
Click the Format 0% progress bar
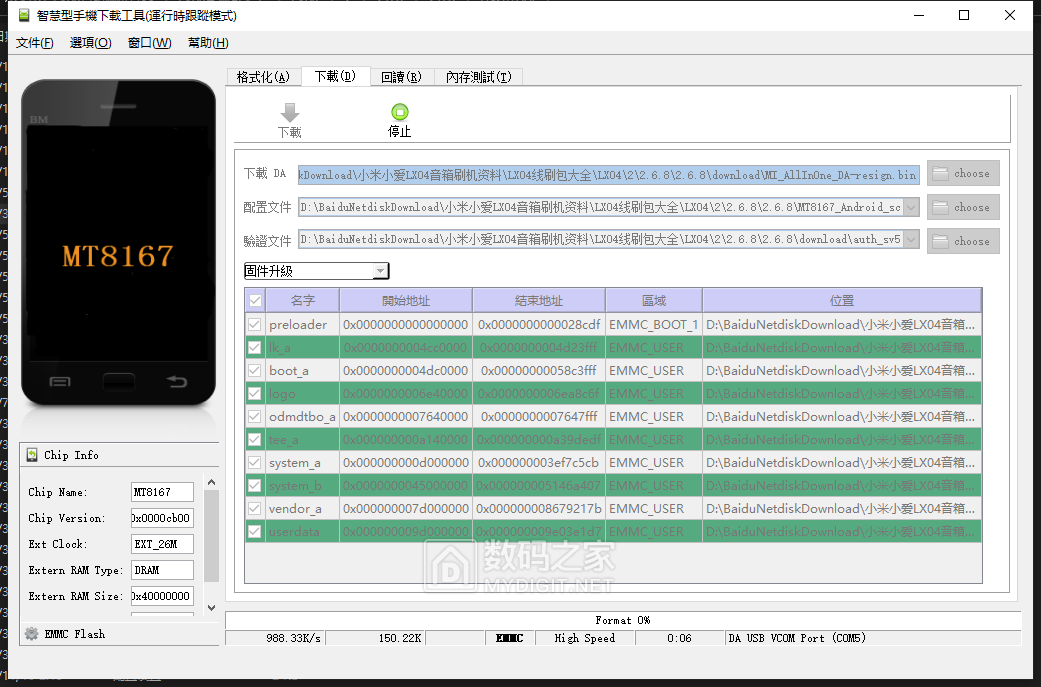click(x=625, y=620)
